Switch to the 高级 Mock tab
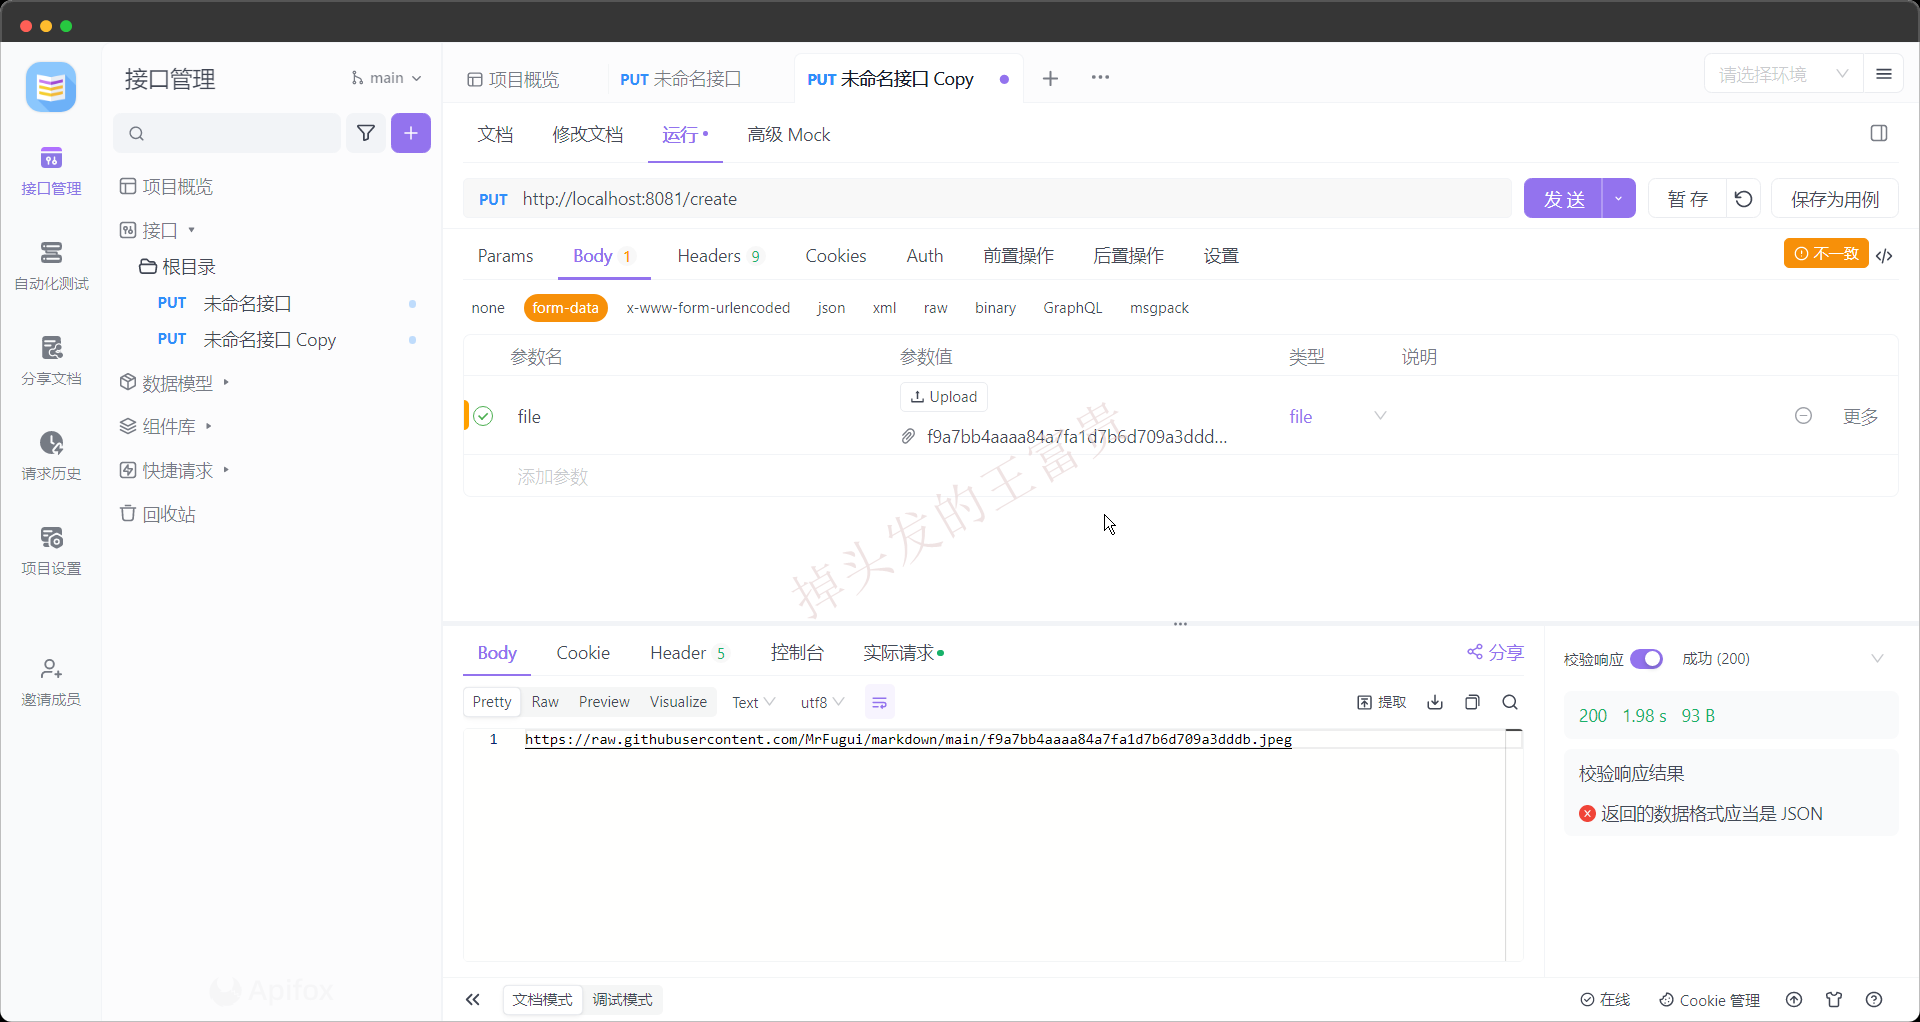 pyautogui.click(x=788, y=135)
